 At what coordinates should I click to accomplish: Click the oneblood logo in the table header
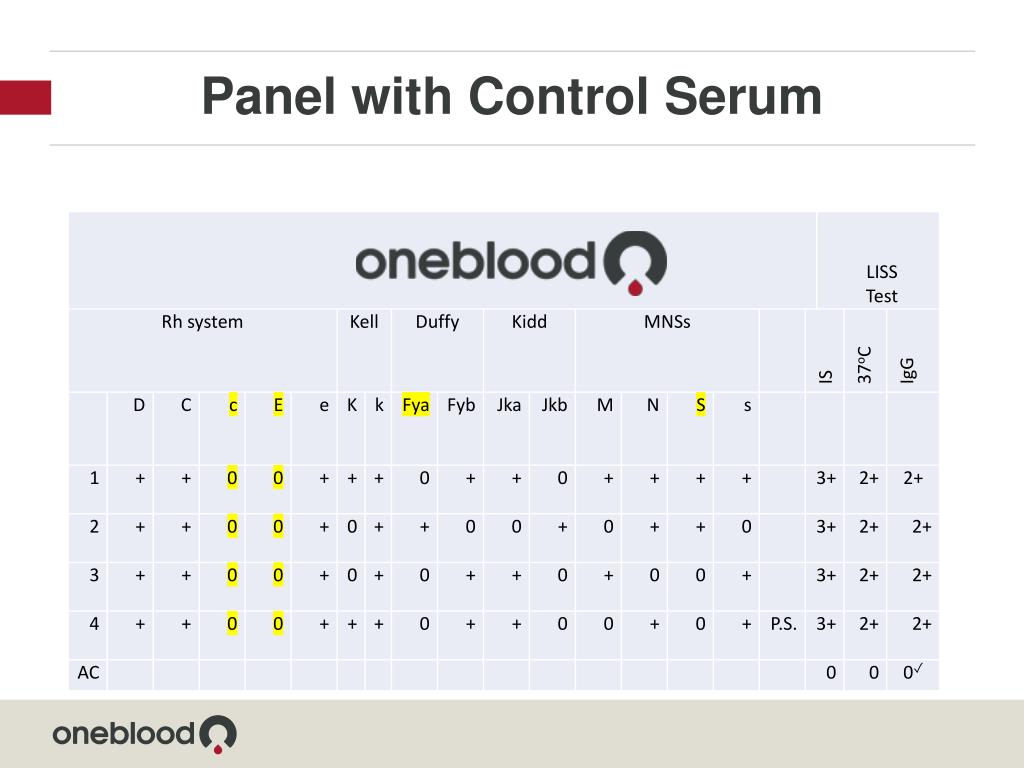[x=511, y=263]
